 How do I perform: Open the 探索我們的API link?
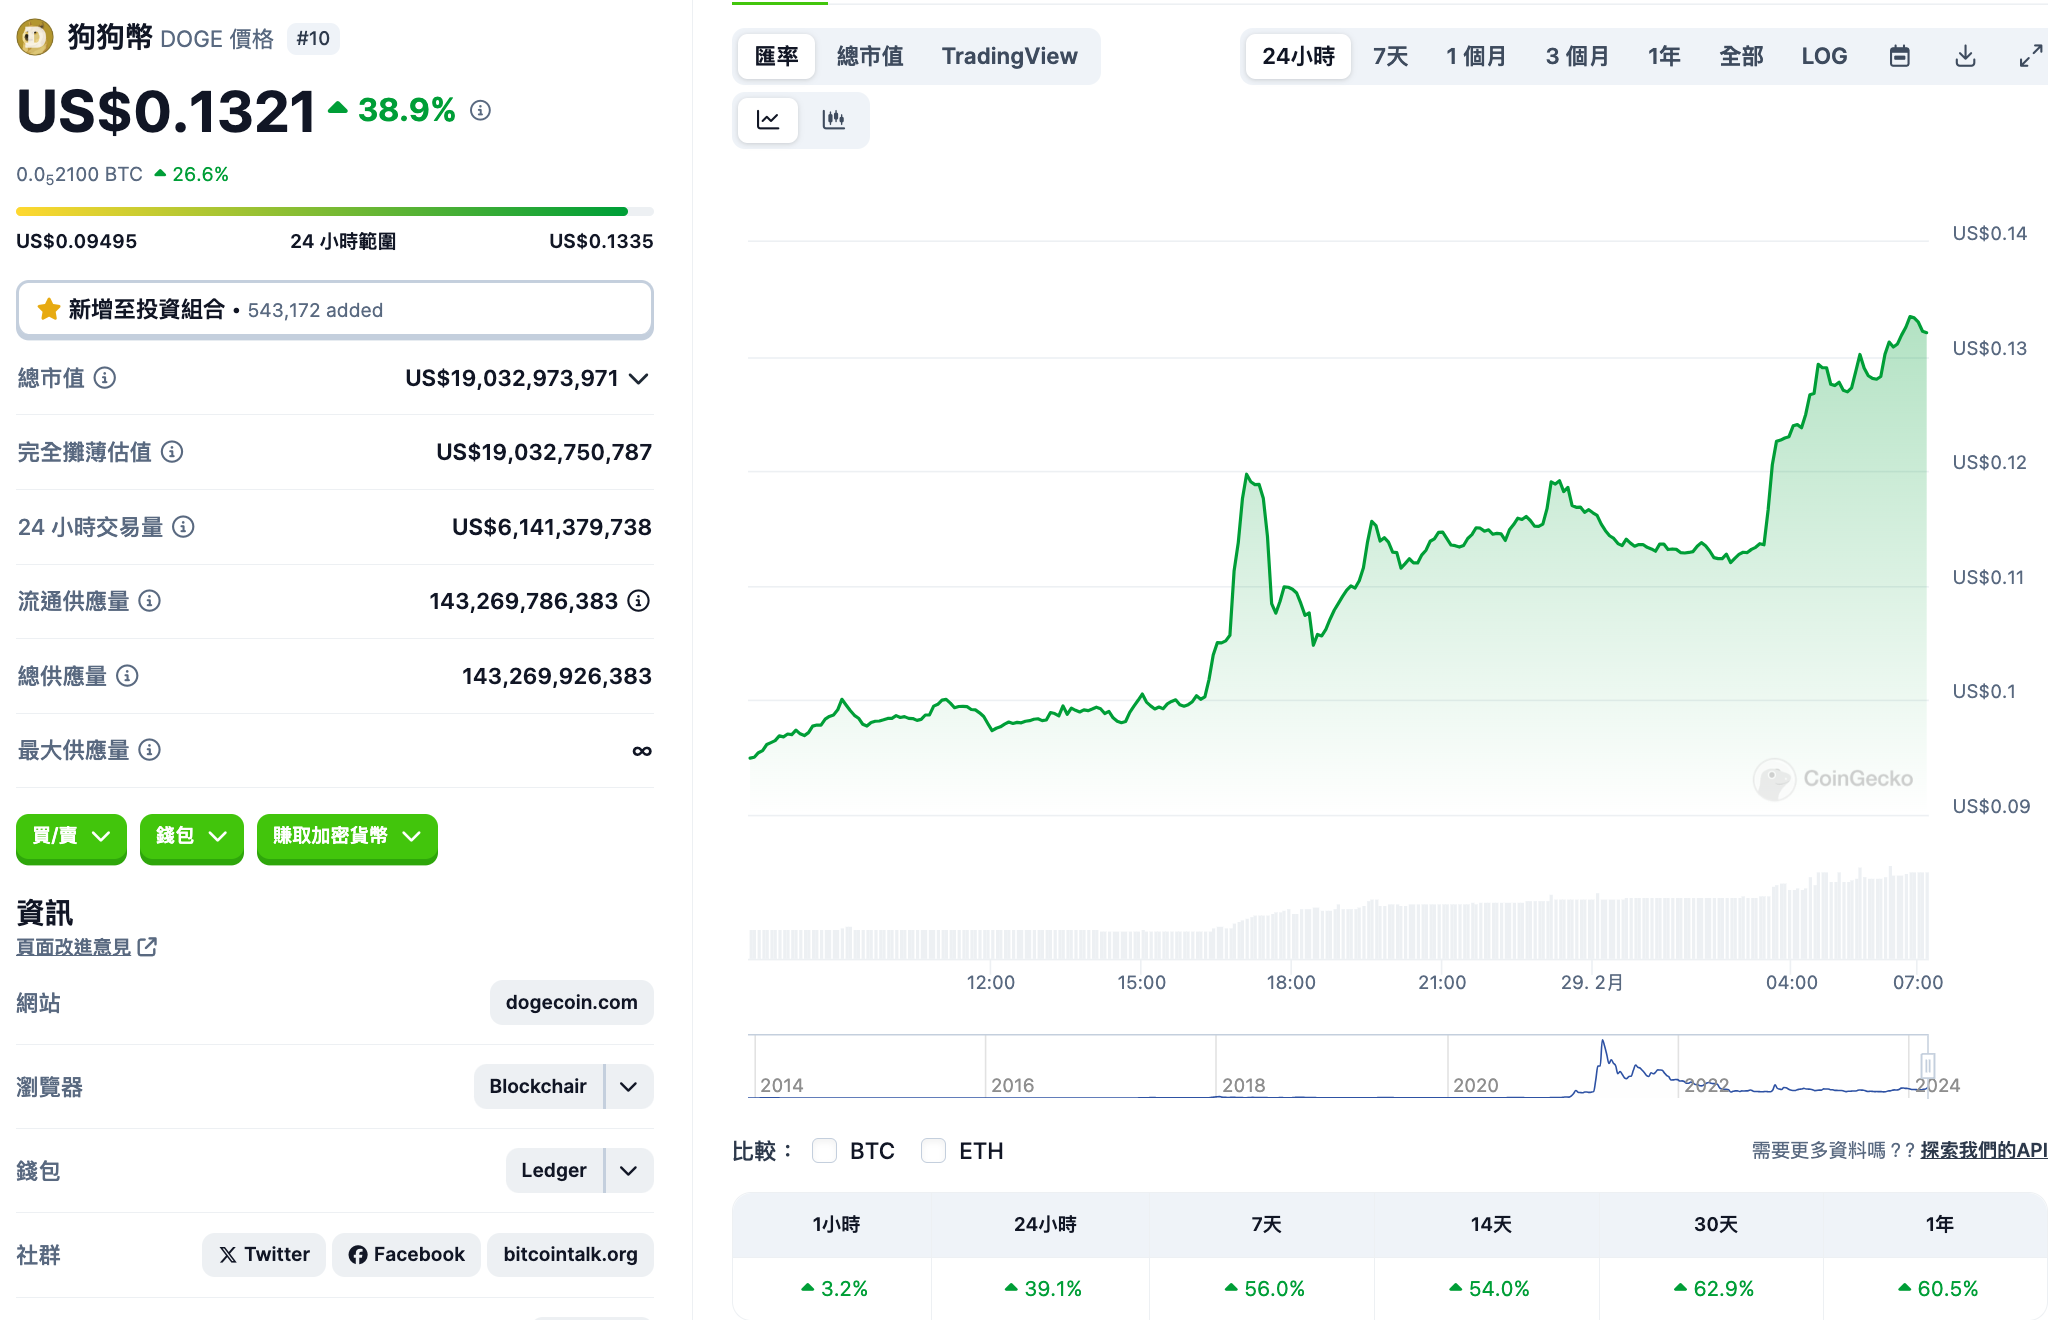tap(1984, 1151)
